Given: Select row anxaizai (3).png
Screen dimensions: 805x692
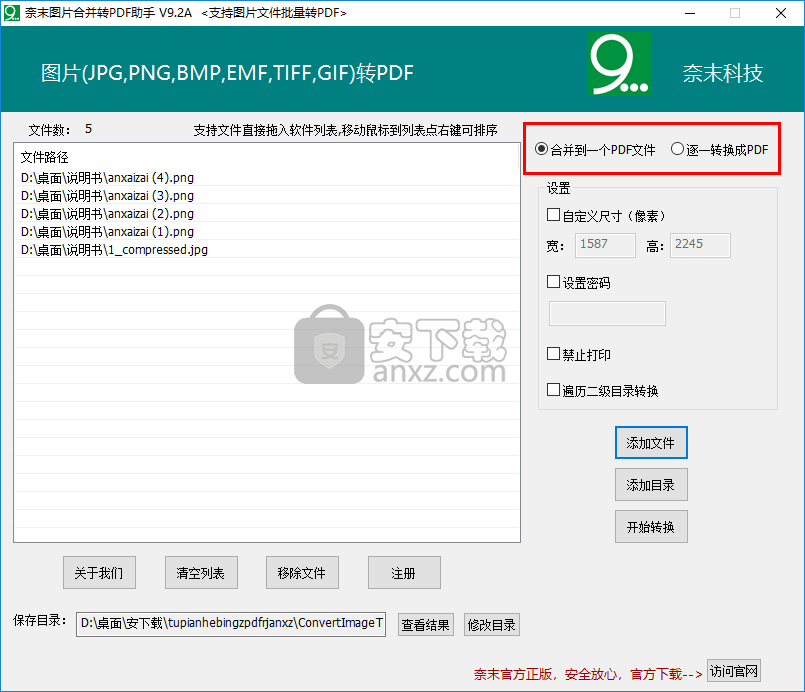Looking at the screenshot, I should click(x=267, y=196).
